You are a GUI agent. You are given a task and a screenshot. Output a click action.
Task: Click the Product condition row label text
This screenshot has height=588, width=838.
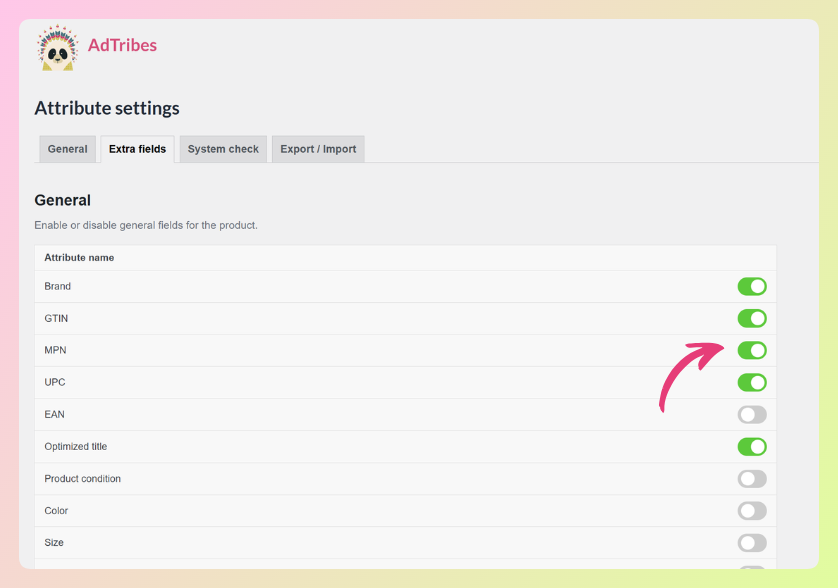pyautogui.click(x=82, y=479)
